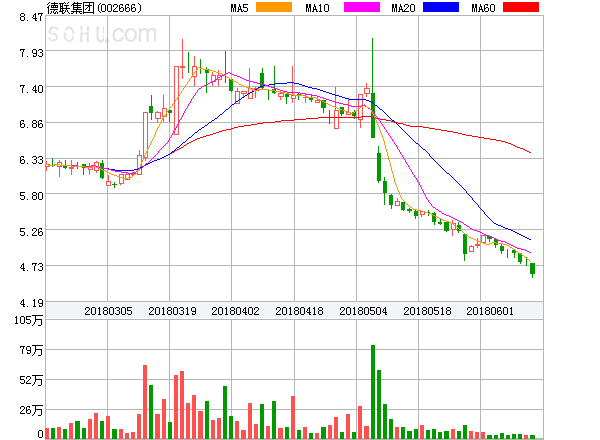Click the 105万 volume axis label
Image resolution: width=600 pixels, height=440 pixels.
[x=29, y=320]
